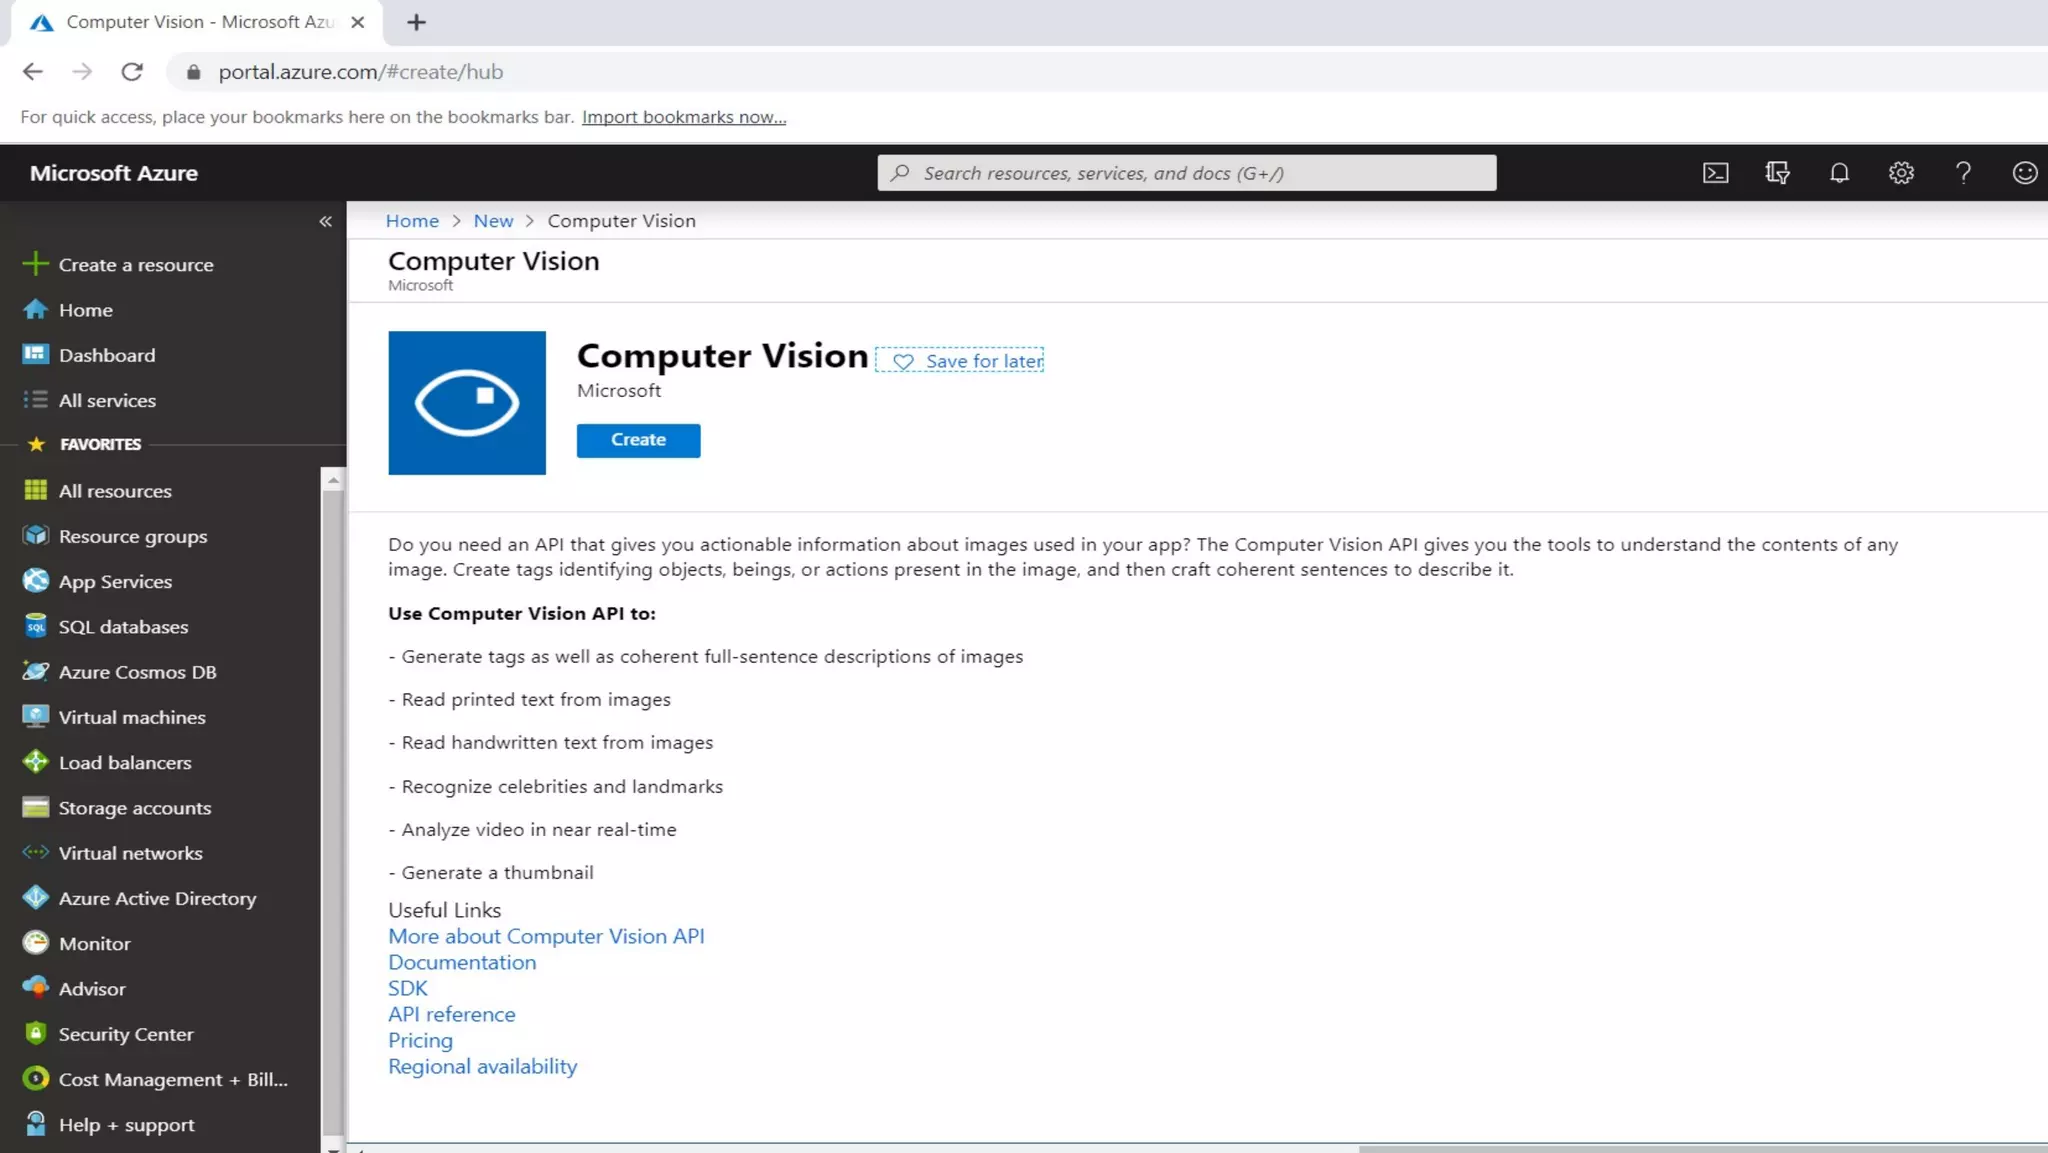Open the Pricing link
2048x1153 pixels.
[x=420, y=1041]
